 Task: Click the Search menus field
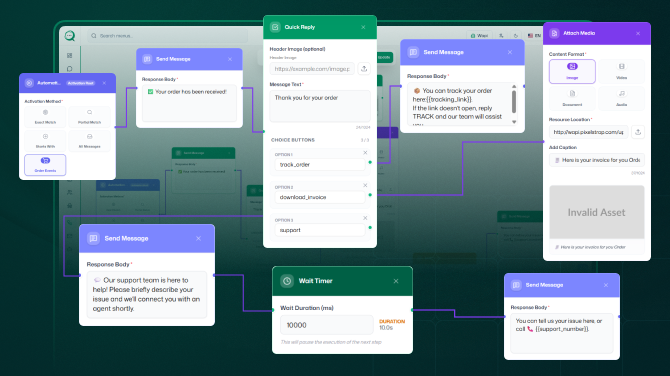168,36
